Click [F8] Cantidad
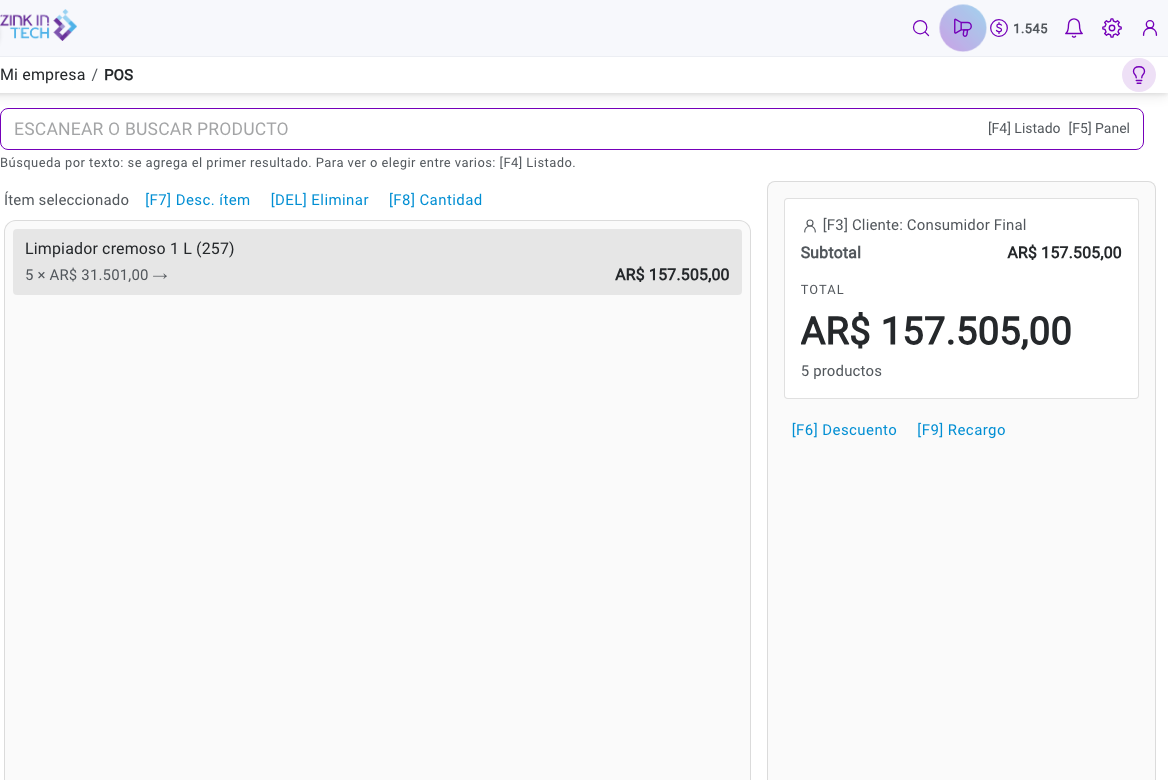The height and width of the screenshot is (780, 1168). pyautogui.click(x=435, y=200)
